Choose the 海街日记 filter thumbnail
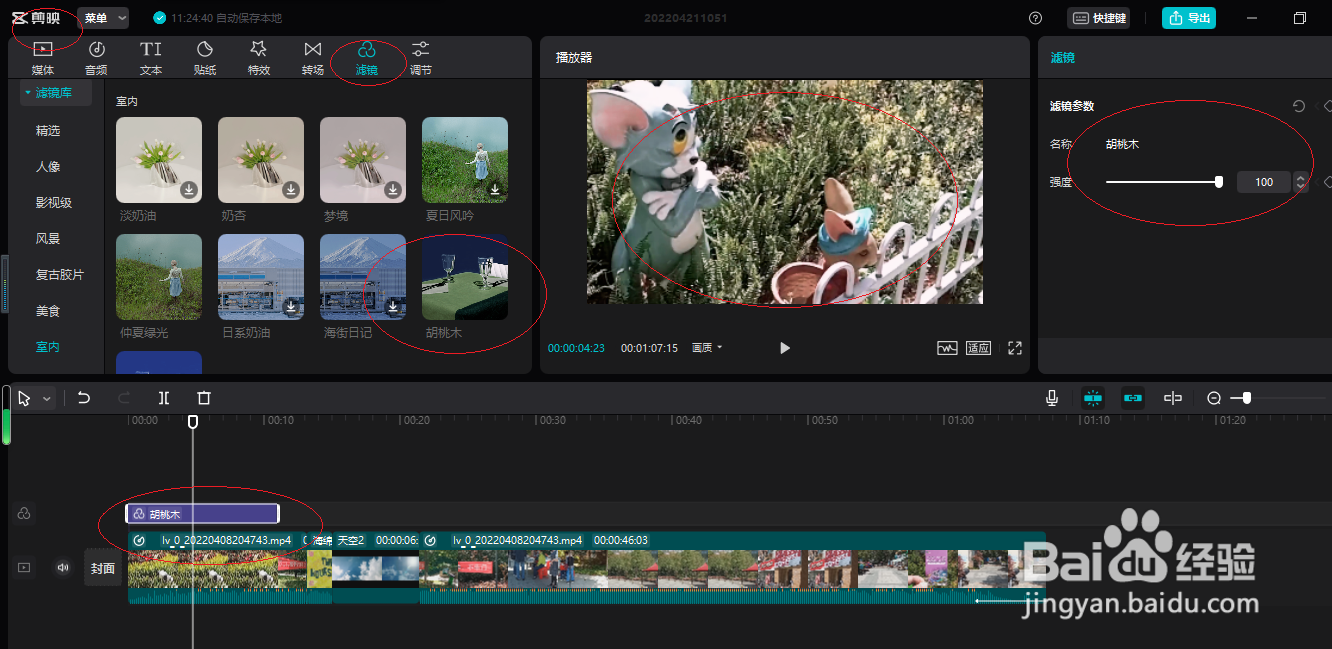 pos(363,277)
